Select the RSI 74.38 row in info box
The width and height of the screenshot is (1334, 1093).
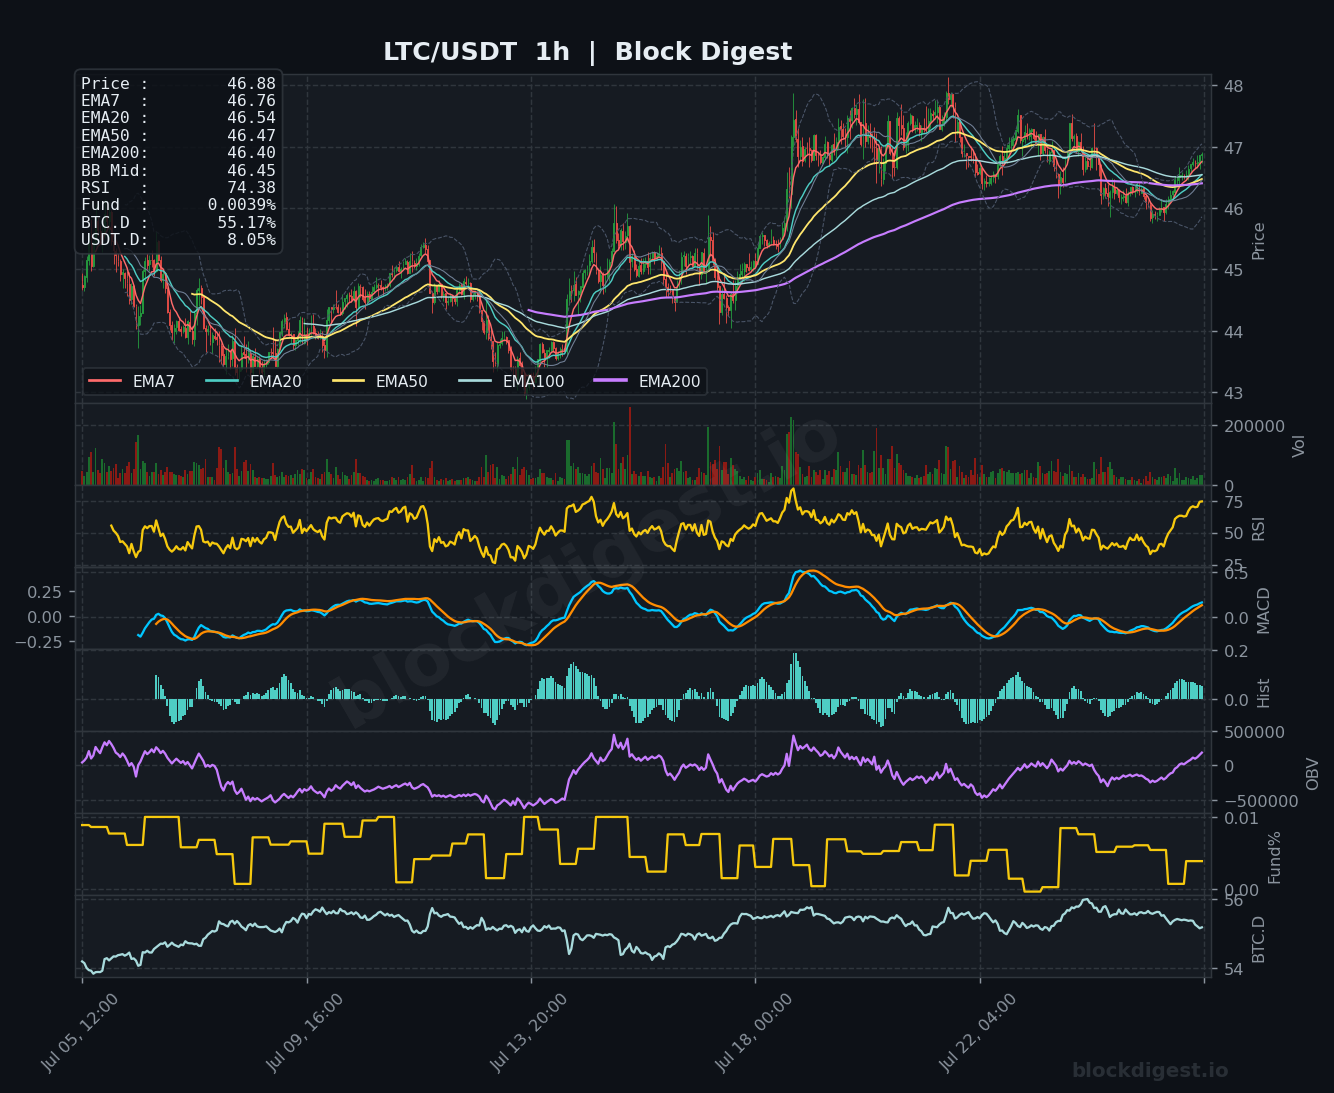coord(178,188)
